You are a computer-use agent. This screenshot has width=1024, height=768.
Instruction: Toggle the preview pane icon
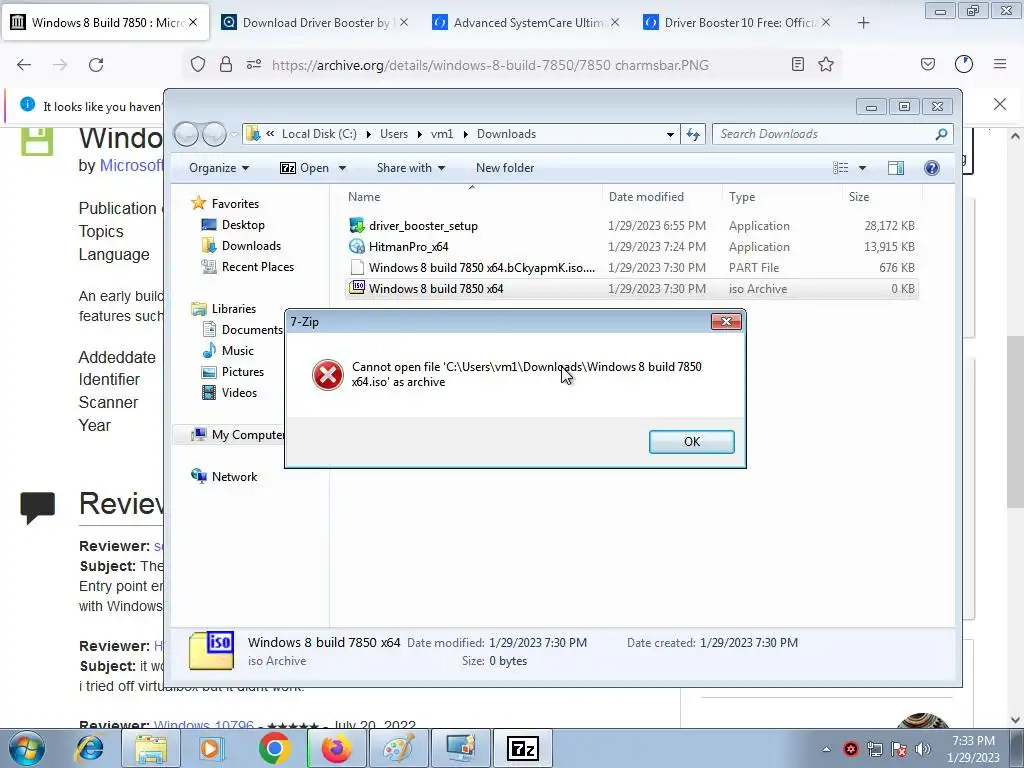(896, 168)
